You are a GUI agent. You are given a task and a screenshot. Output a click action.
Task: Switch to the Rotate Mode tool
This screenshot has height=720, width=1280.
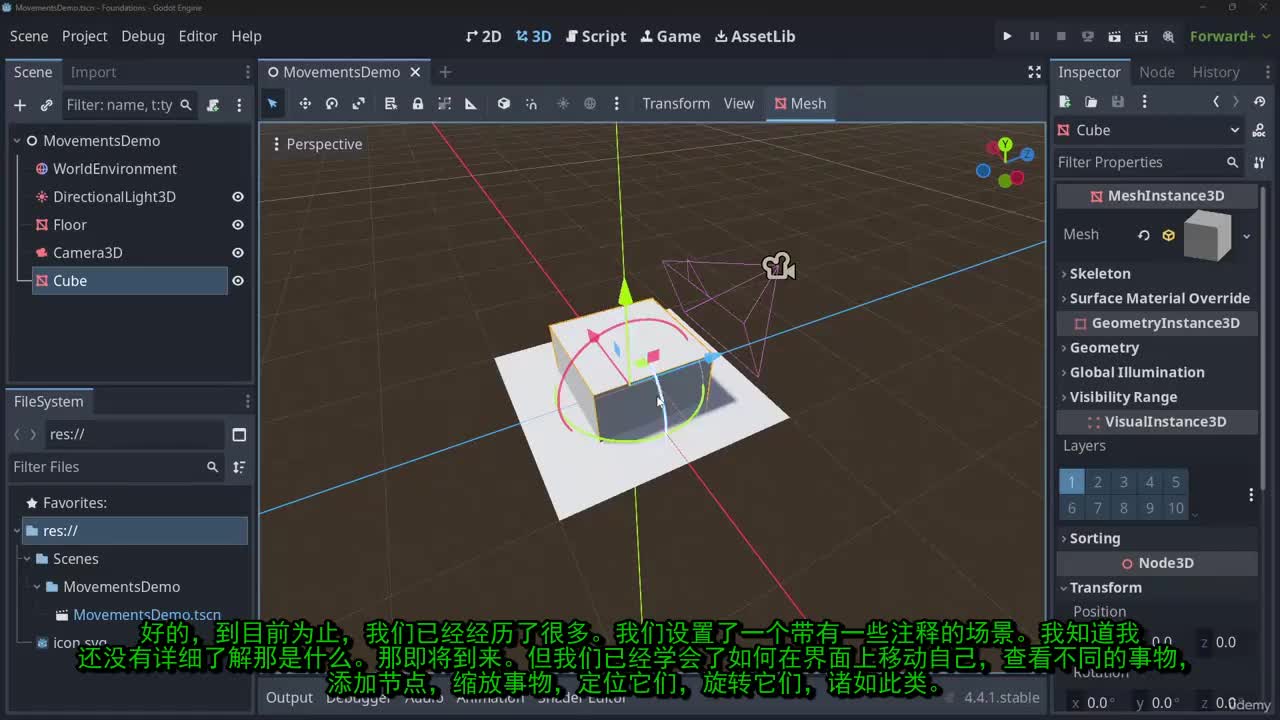(x=332, y=104)
